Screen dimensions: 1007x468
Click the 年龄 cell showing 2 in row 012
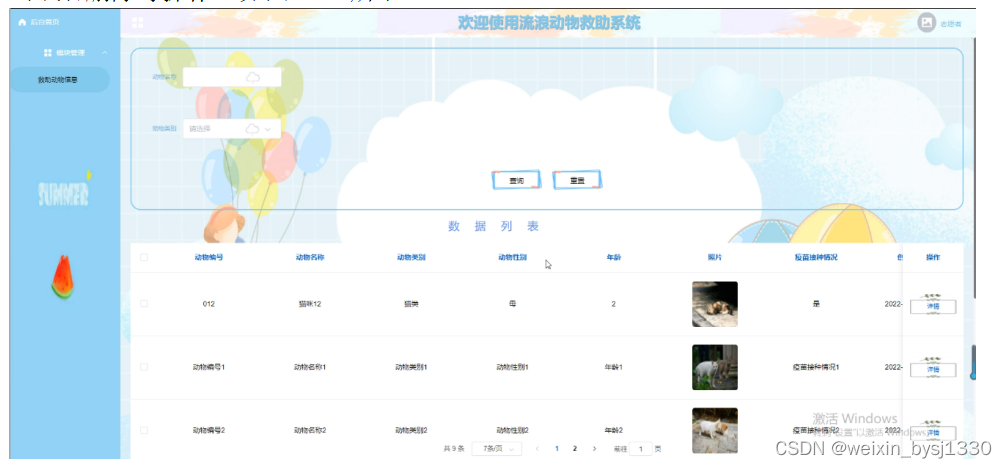(x=613, y=304)
